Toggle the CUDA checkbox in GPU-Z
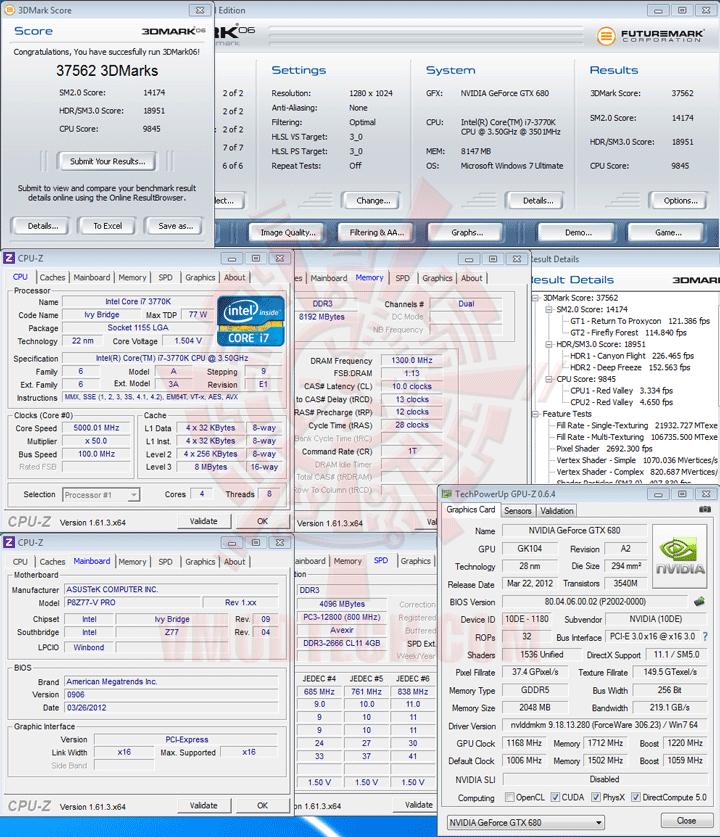The height and width of the screenshot is (837, 720). [x=556, y=797]
